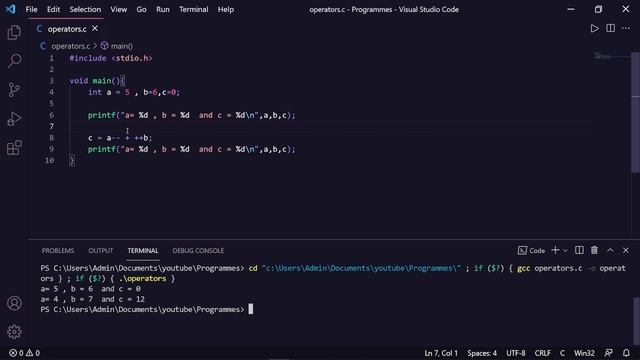Screen dimensions: 640x360
Task: Close the operators.c editor tab
Action: [x=95, y=29]
